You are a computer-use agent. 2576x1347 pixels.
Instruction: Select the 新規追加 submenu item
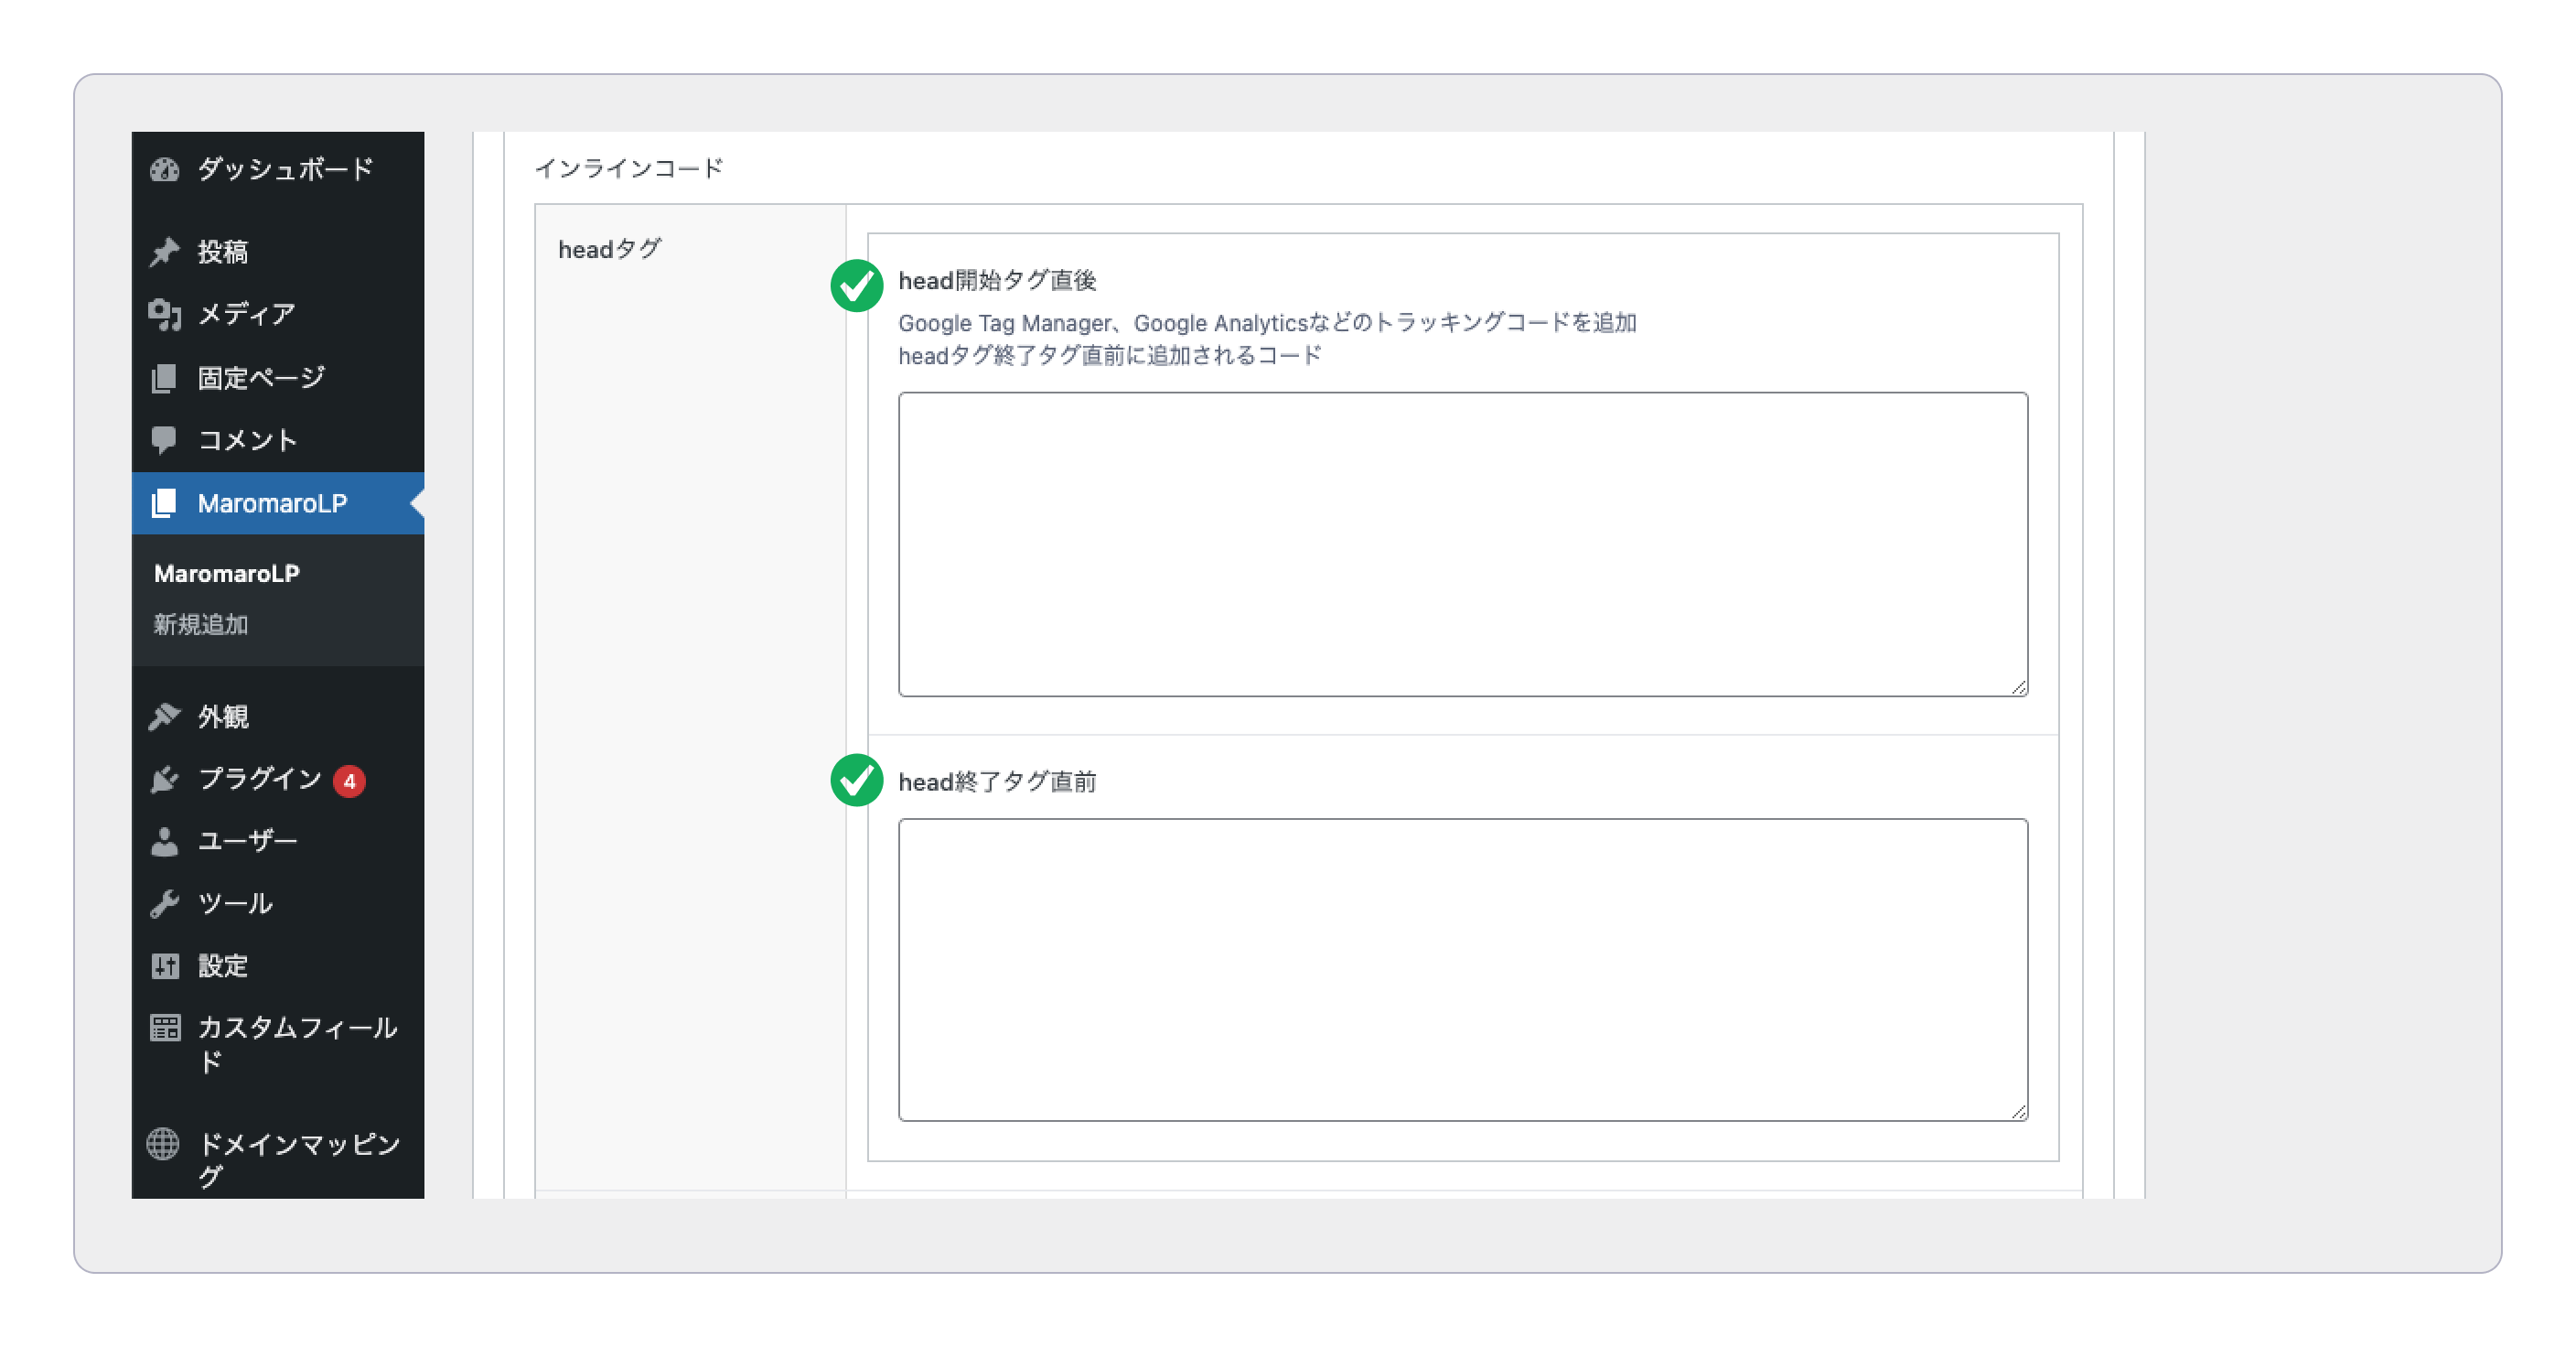(x=201, y=625)
